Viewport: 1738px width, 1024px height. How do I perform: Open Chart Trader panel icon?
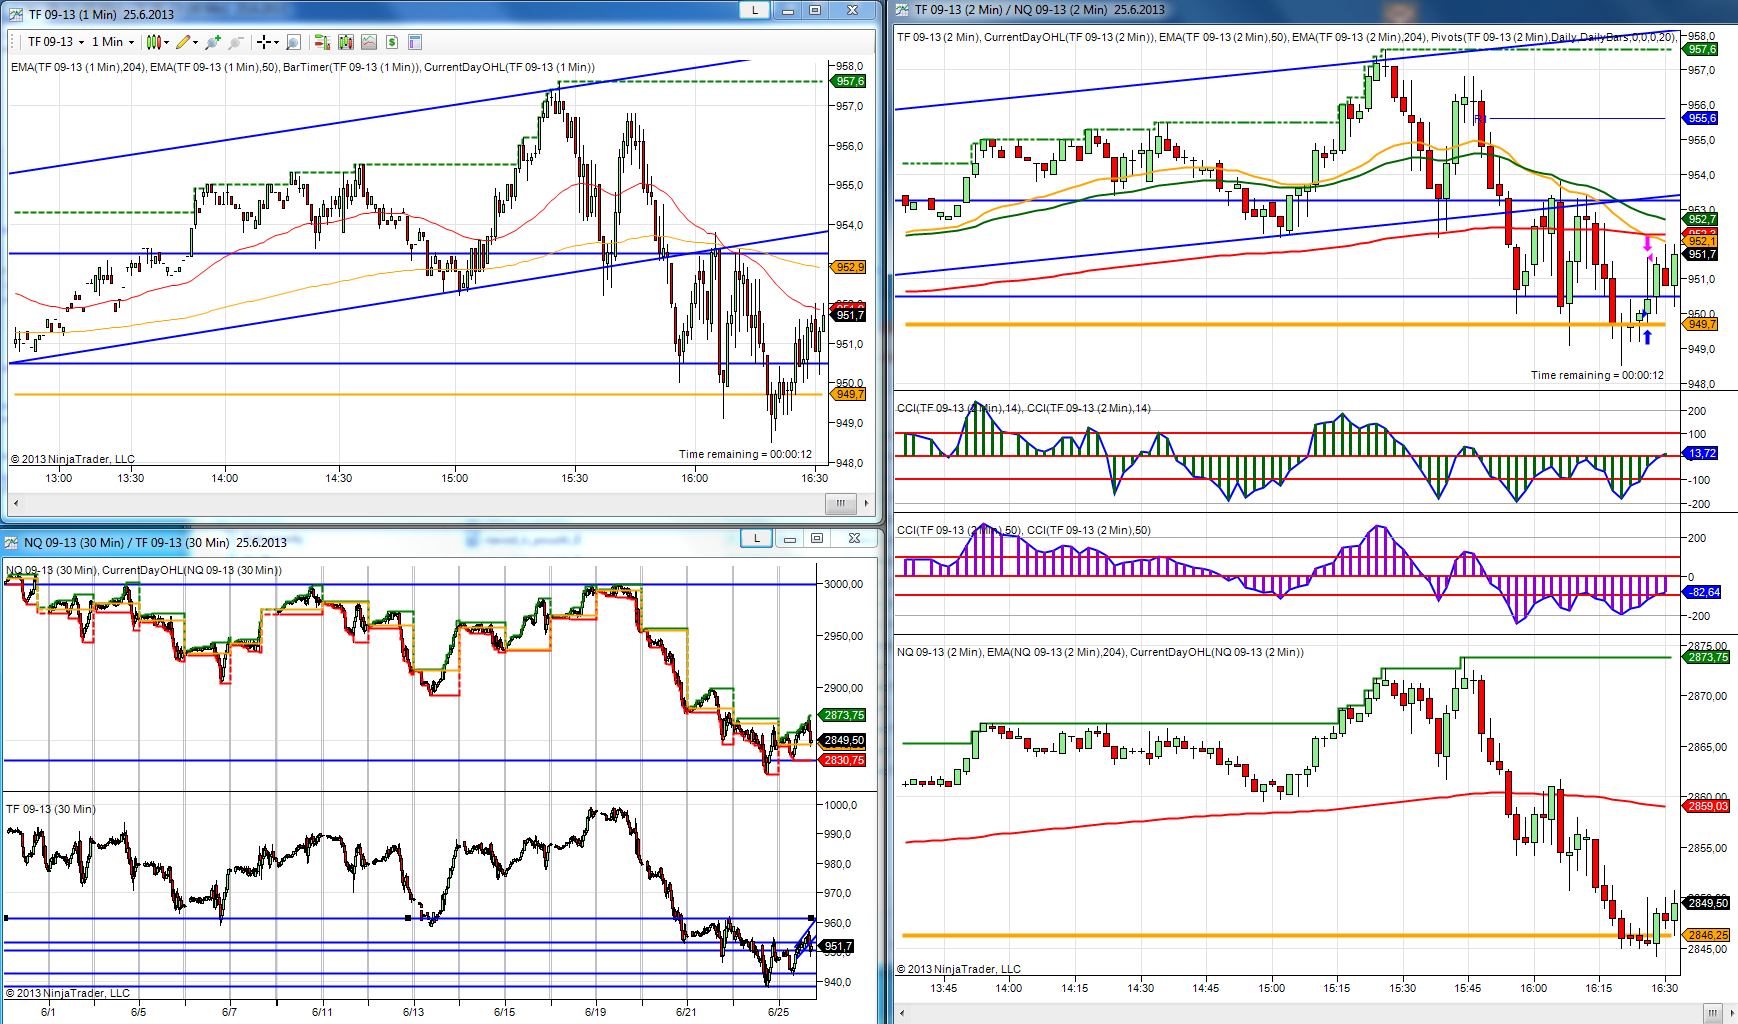click(322, 42)
